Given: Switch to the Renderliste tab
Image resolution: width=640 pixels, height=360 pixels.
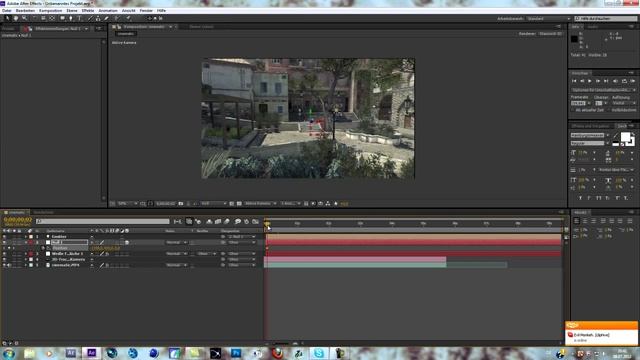Looking at the screenshot, I should (x=43, y=212).
